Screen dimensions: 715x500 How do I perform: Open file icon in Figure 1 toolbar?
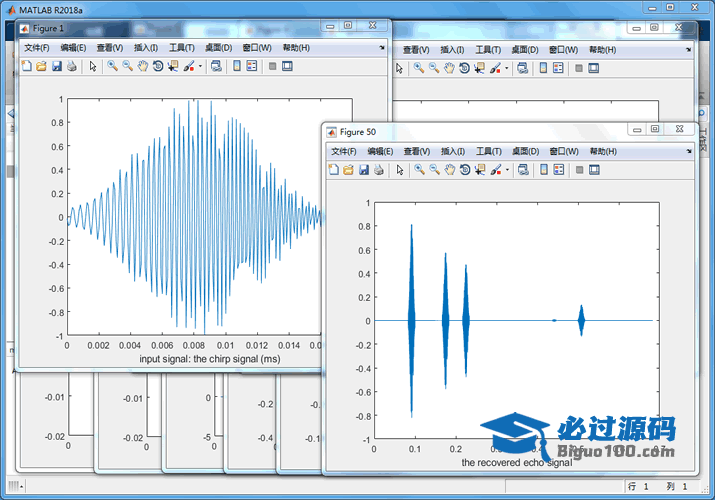pos(41,67)
